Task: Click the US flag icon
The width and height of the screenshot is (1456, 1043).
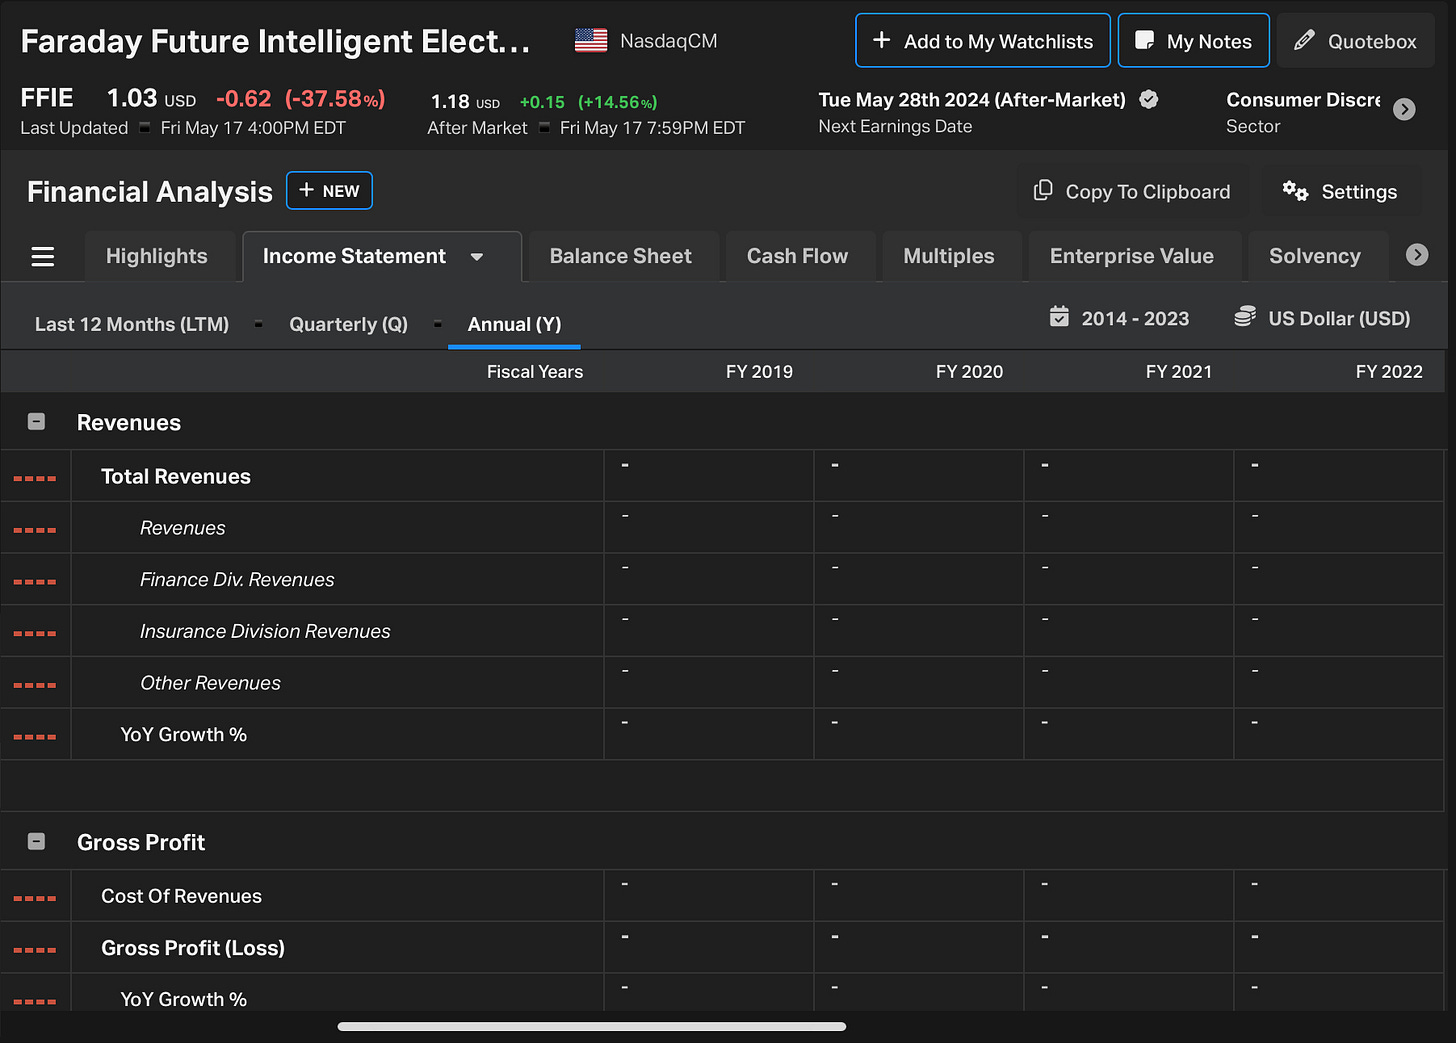Action: pos(591,41)
